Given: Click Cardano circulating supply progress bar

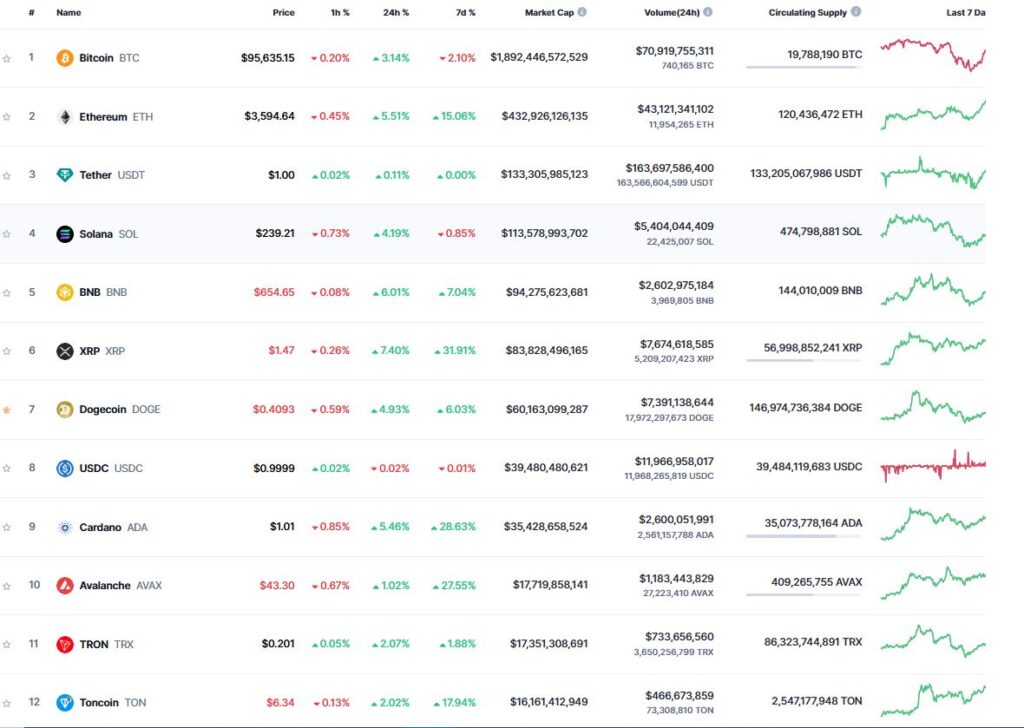Looking at the screenshot, I should coord(804,536).
